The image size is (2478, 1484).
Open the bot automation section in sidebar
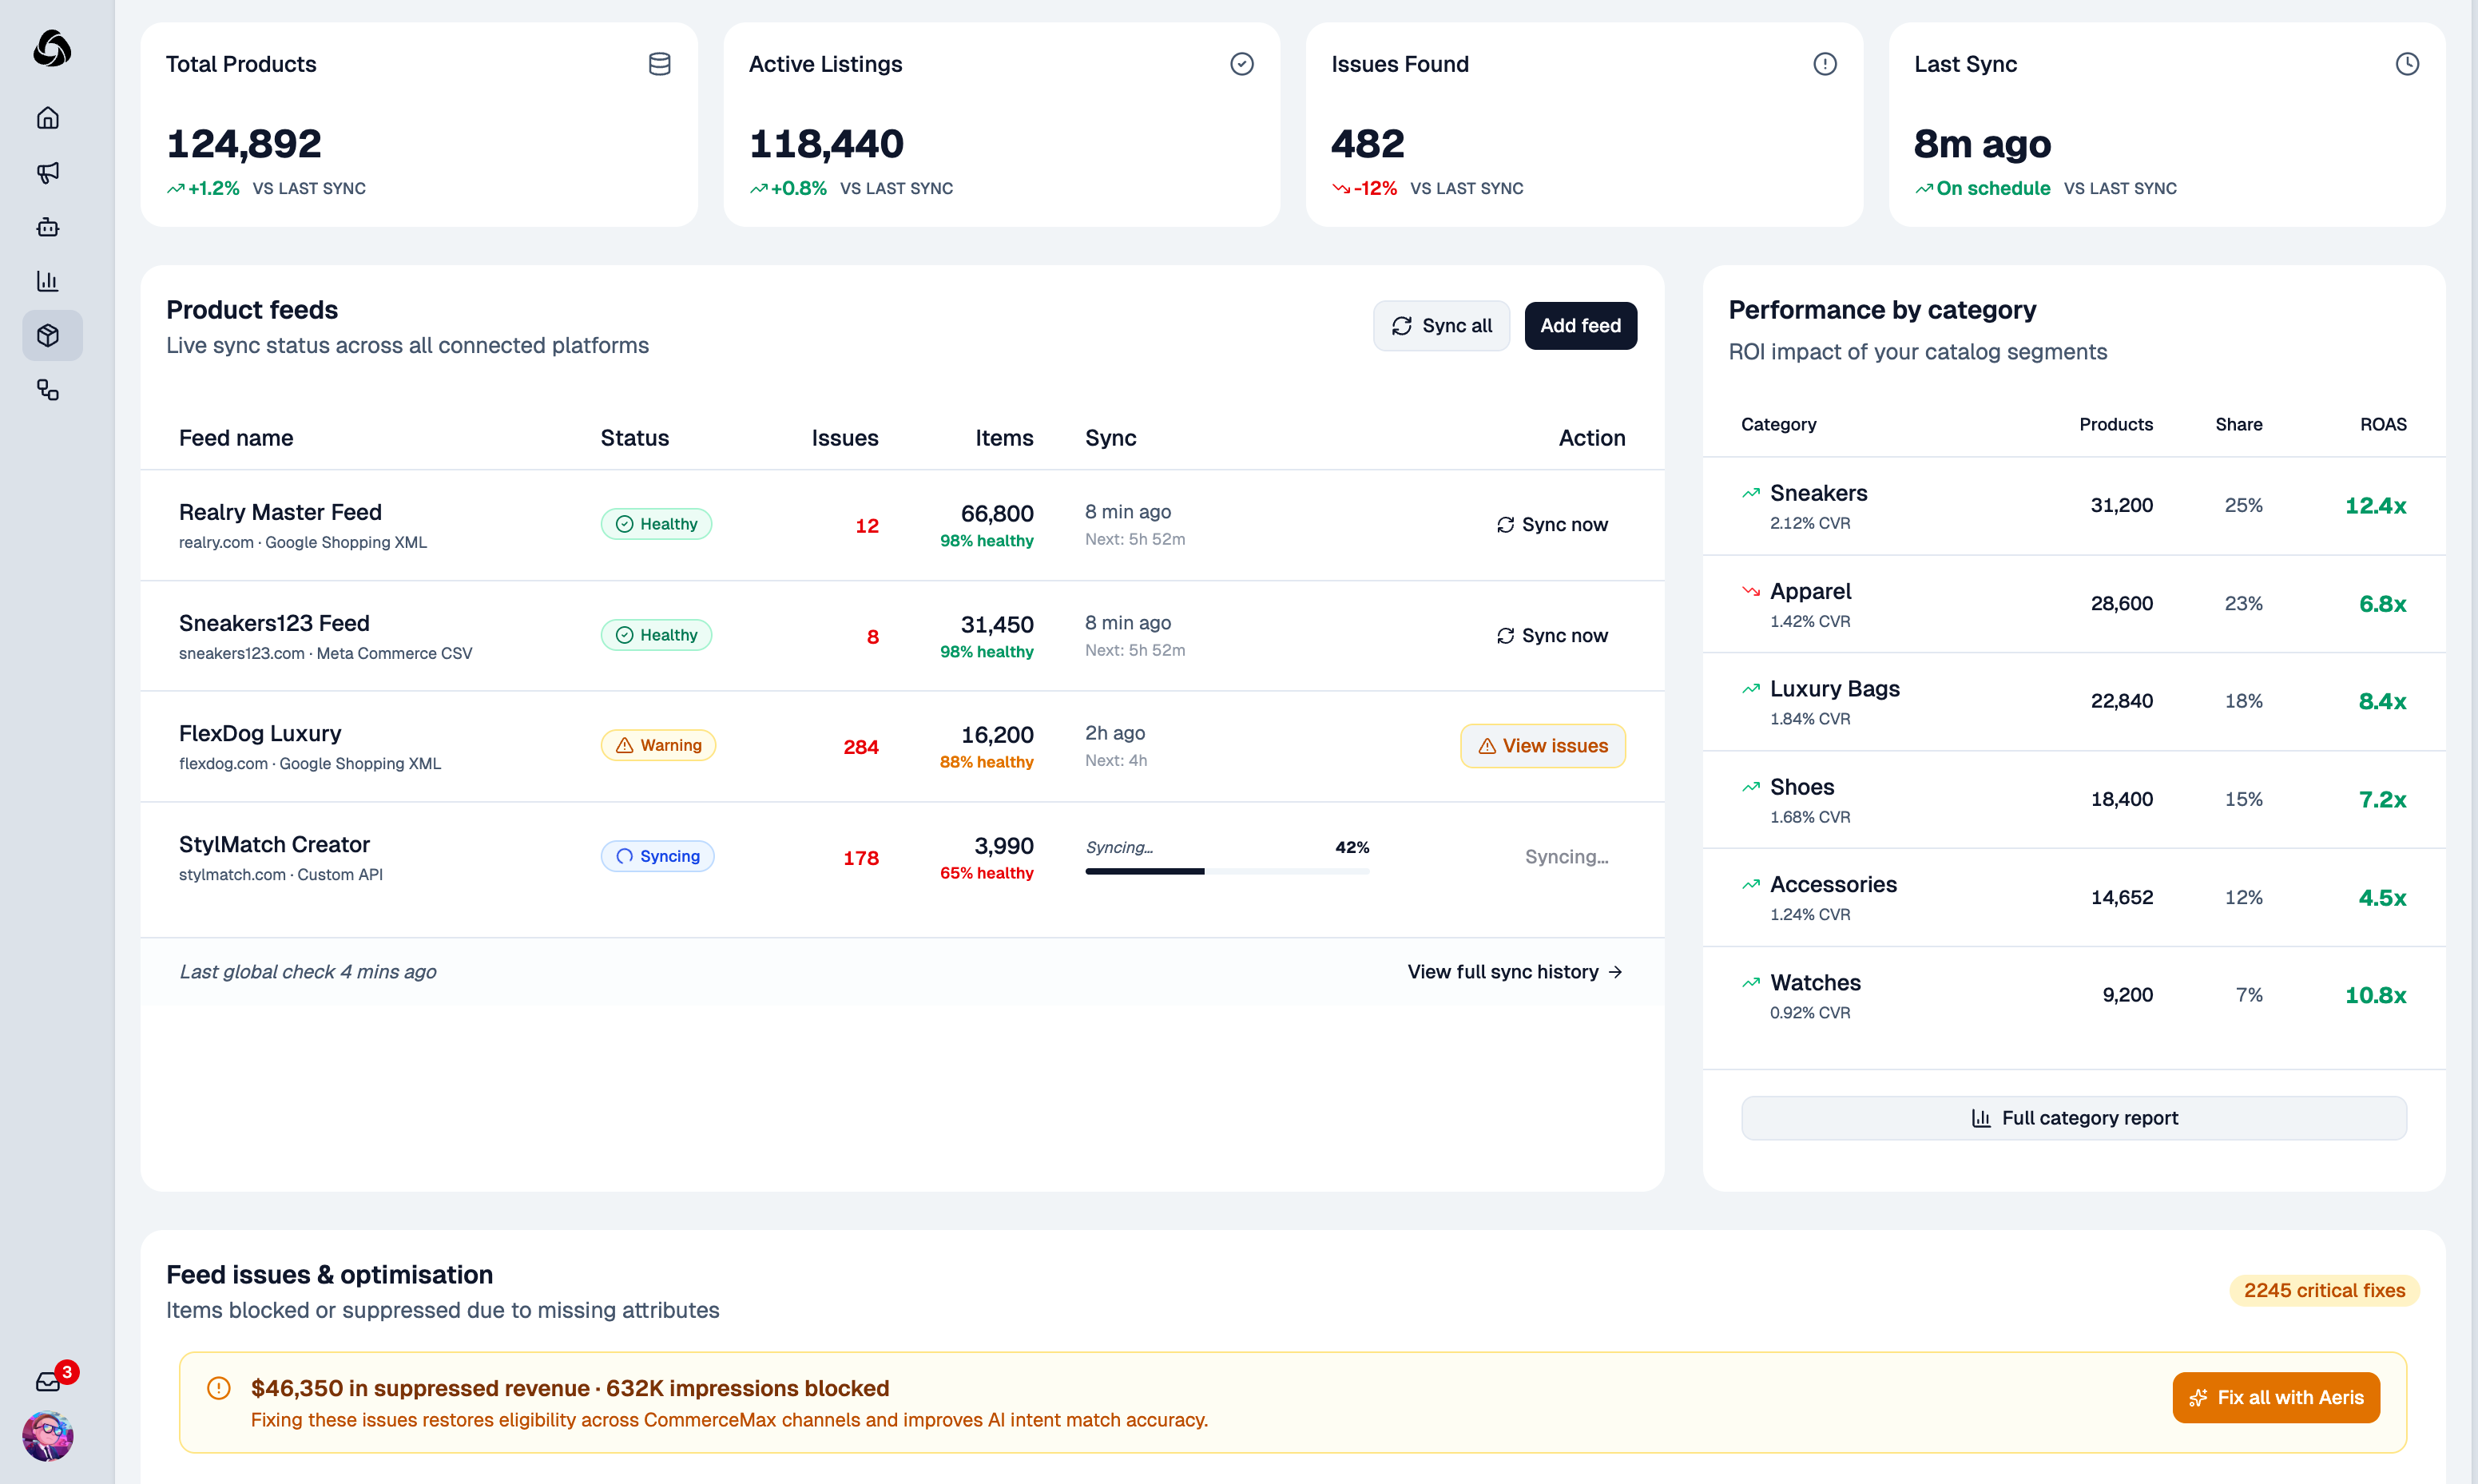point(49,227)
